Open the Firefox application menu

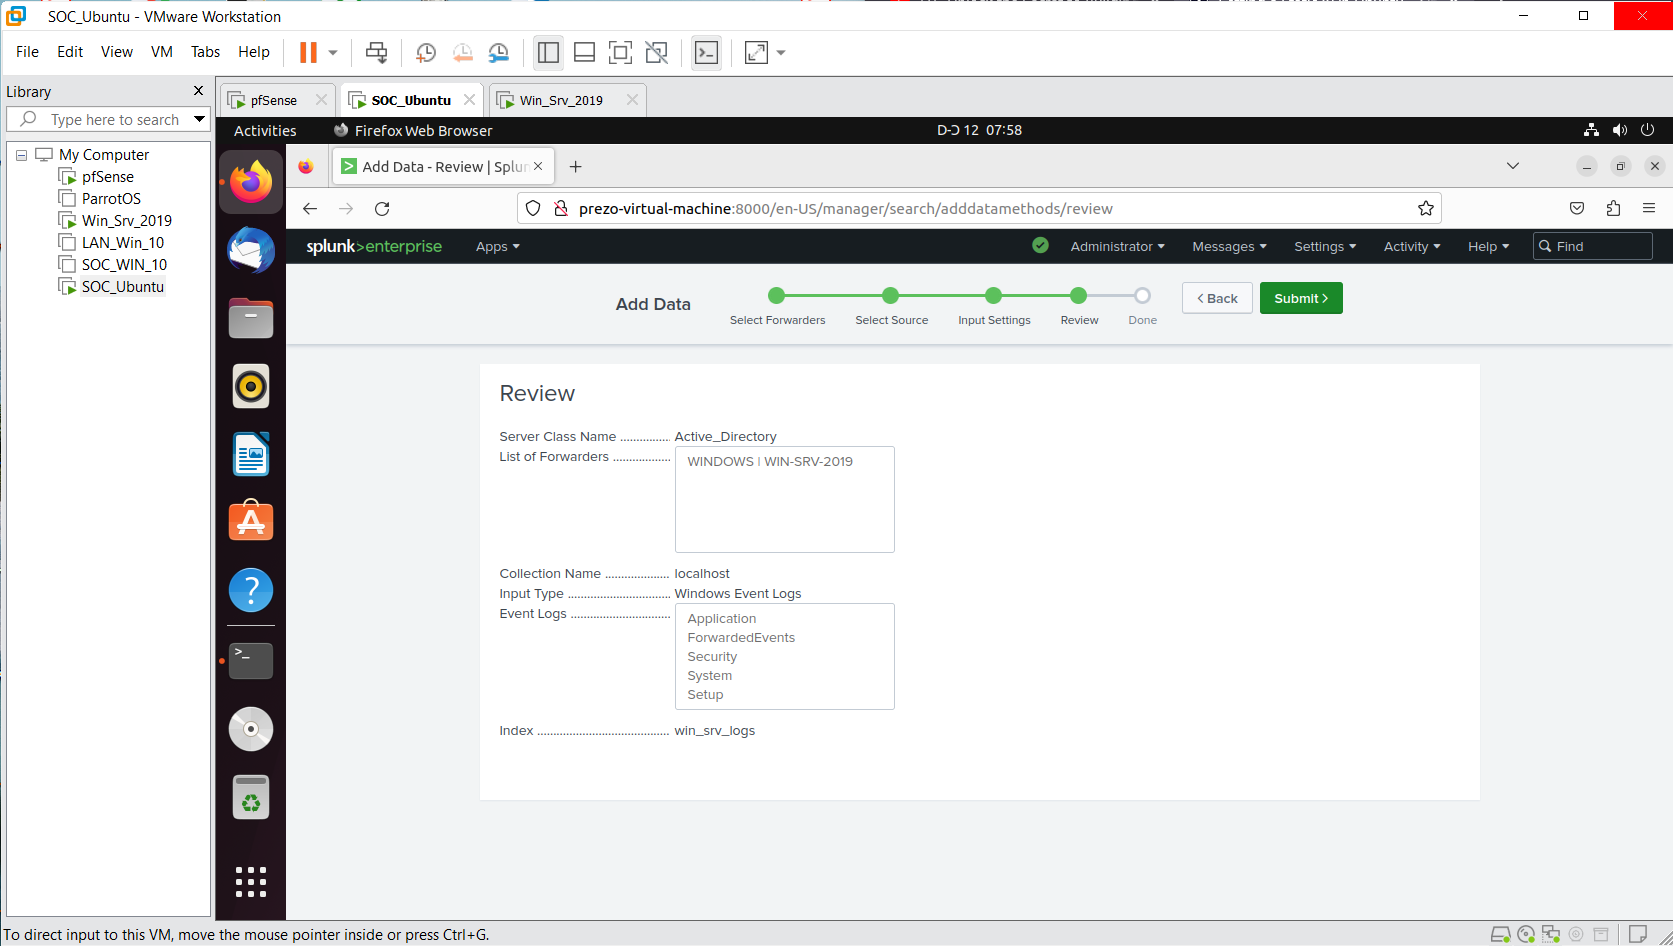(1649, 208)
